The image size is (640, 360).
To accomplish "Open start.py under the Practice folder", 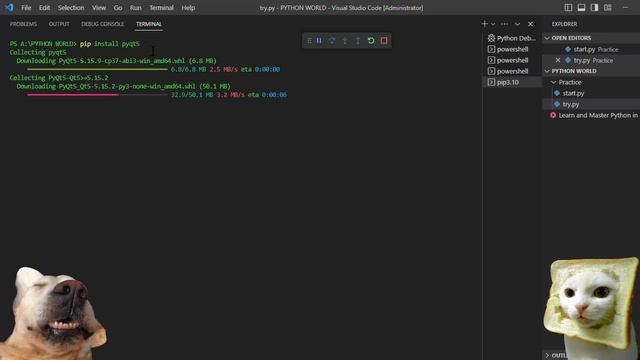I will [x=591, y=93].
